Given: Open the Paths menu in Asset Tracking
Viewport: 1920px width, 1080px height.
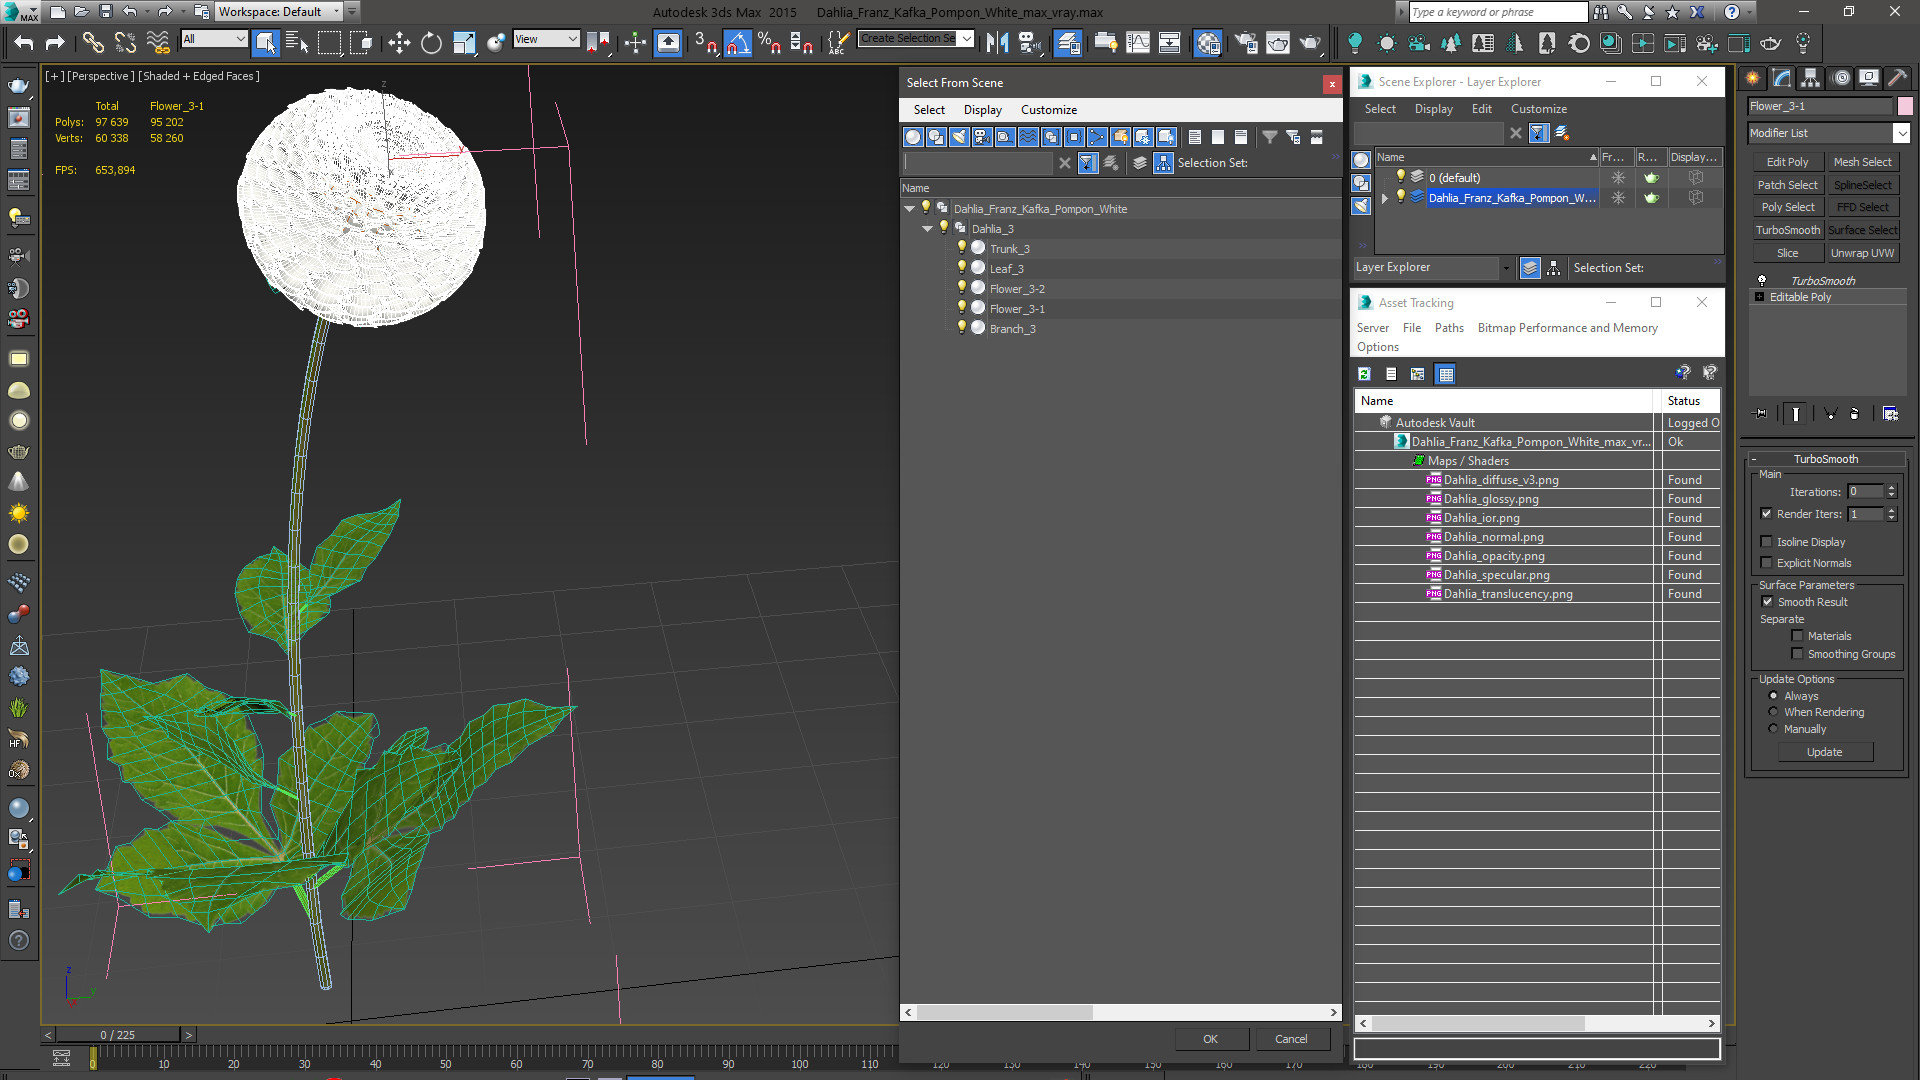Looking at the screenshot, I should click(x=1449, y=328).
